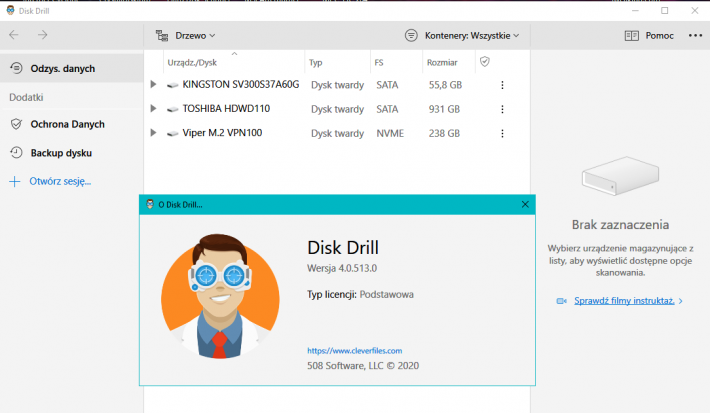
Task: Open Pomoc help panel
Action: point(659,35)
